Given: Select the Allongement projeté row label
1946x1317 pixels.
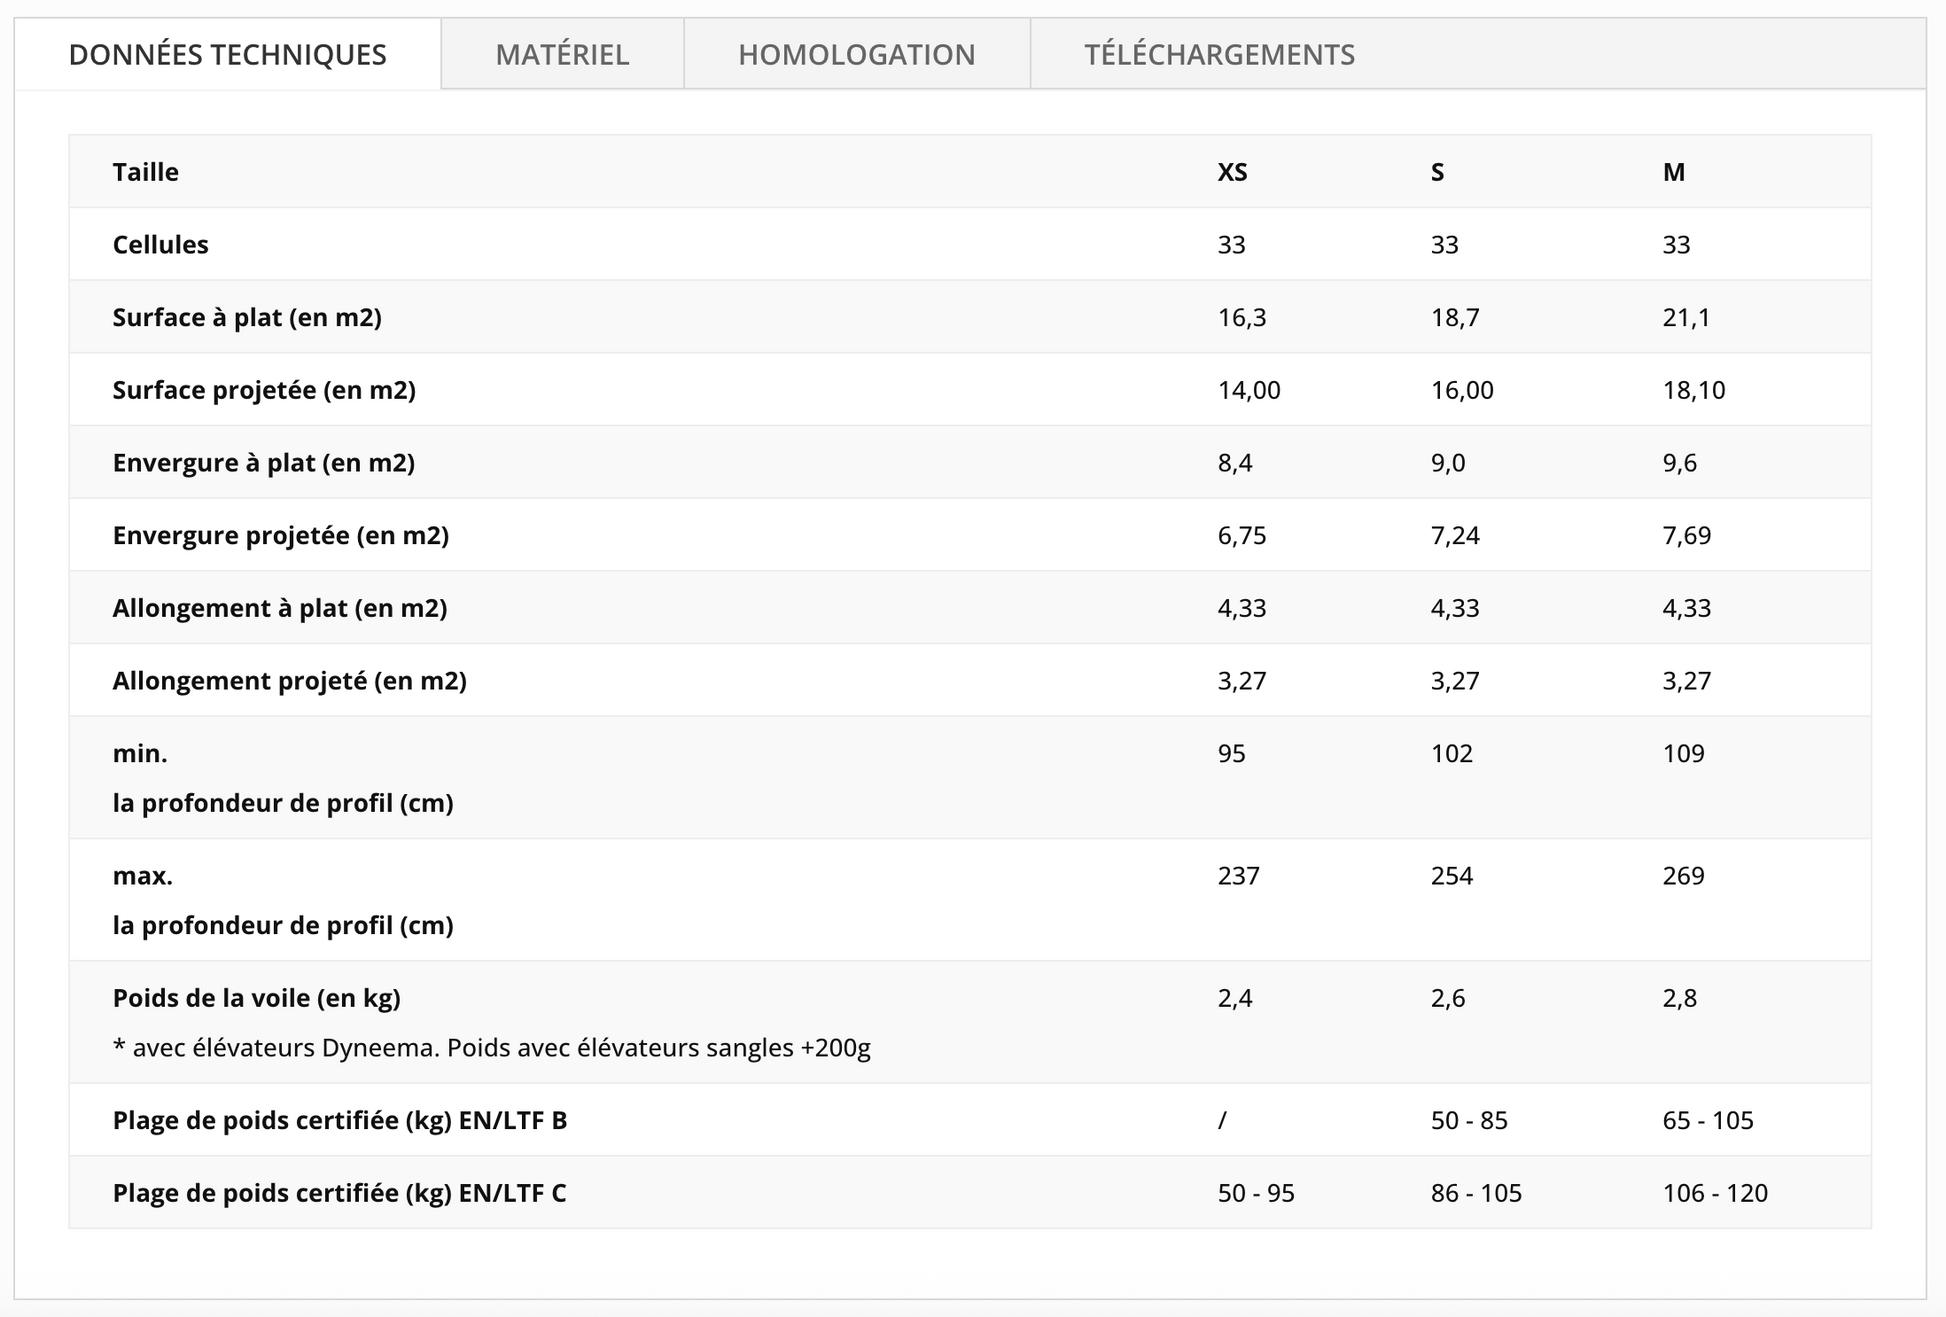Looking at the screenshot, I should pyautogui.click(x=289, y=681).
